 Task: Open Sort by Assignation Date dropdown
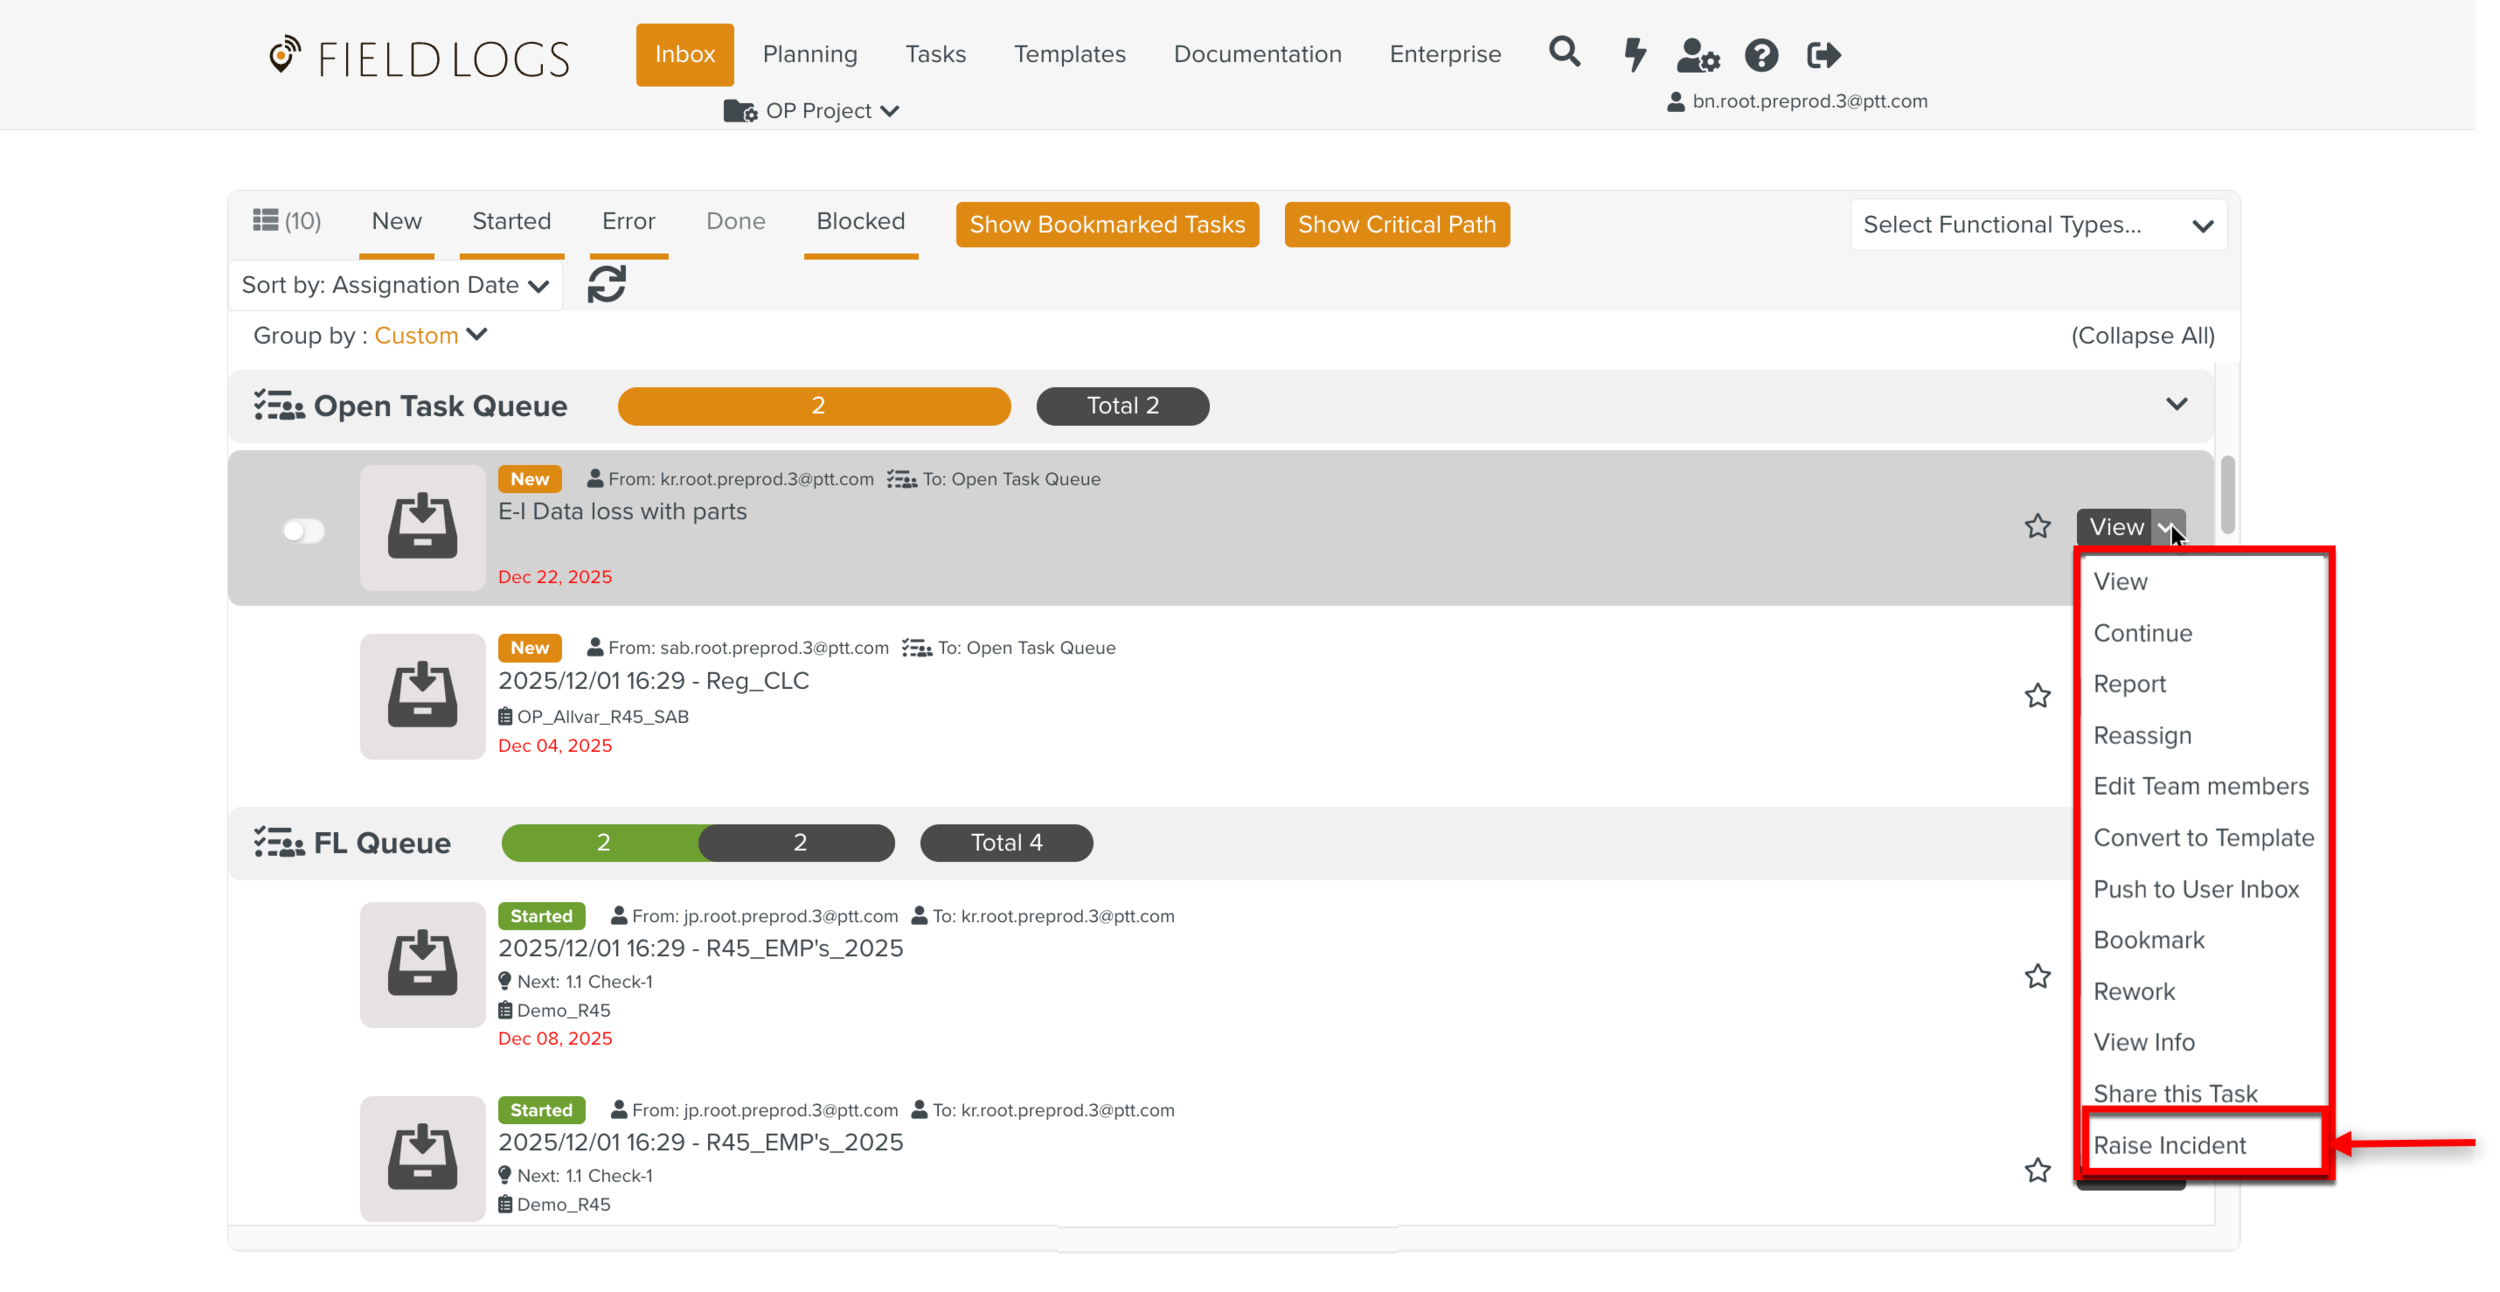[x=395, y=285]
